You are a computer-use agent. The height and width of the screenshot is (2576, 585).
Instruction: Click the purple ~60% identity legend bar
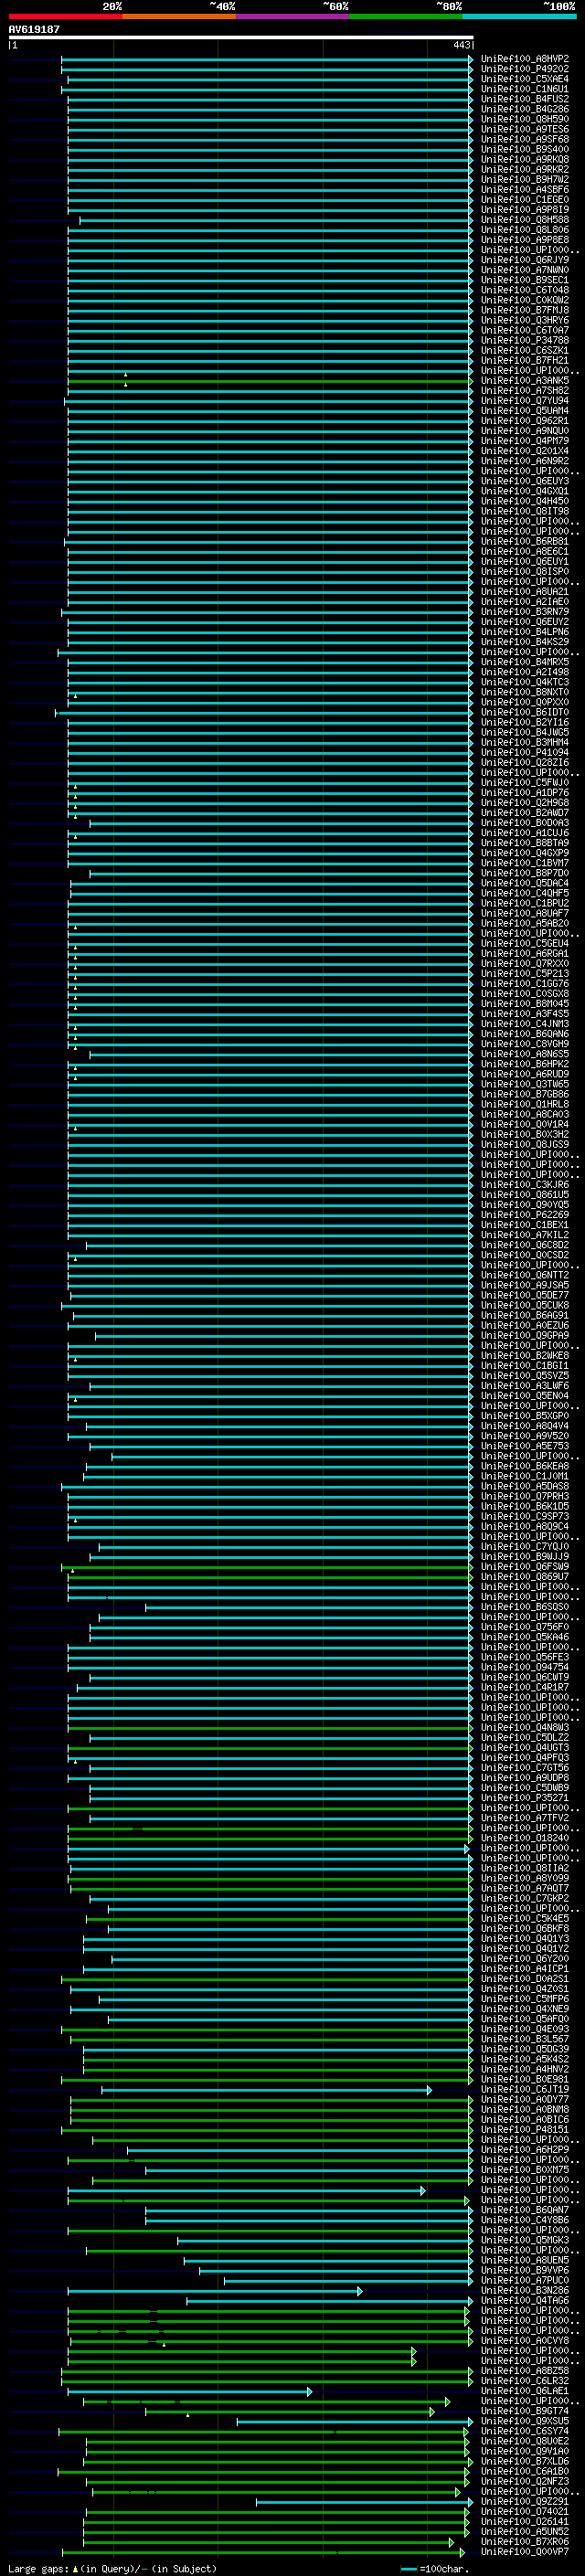[x=292, y=16]
